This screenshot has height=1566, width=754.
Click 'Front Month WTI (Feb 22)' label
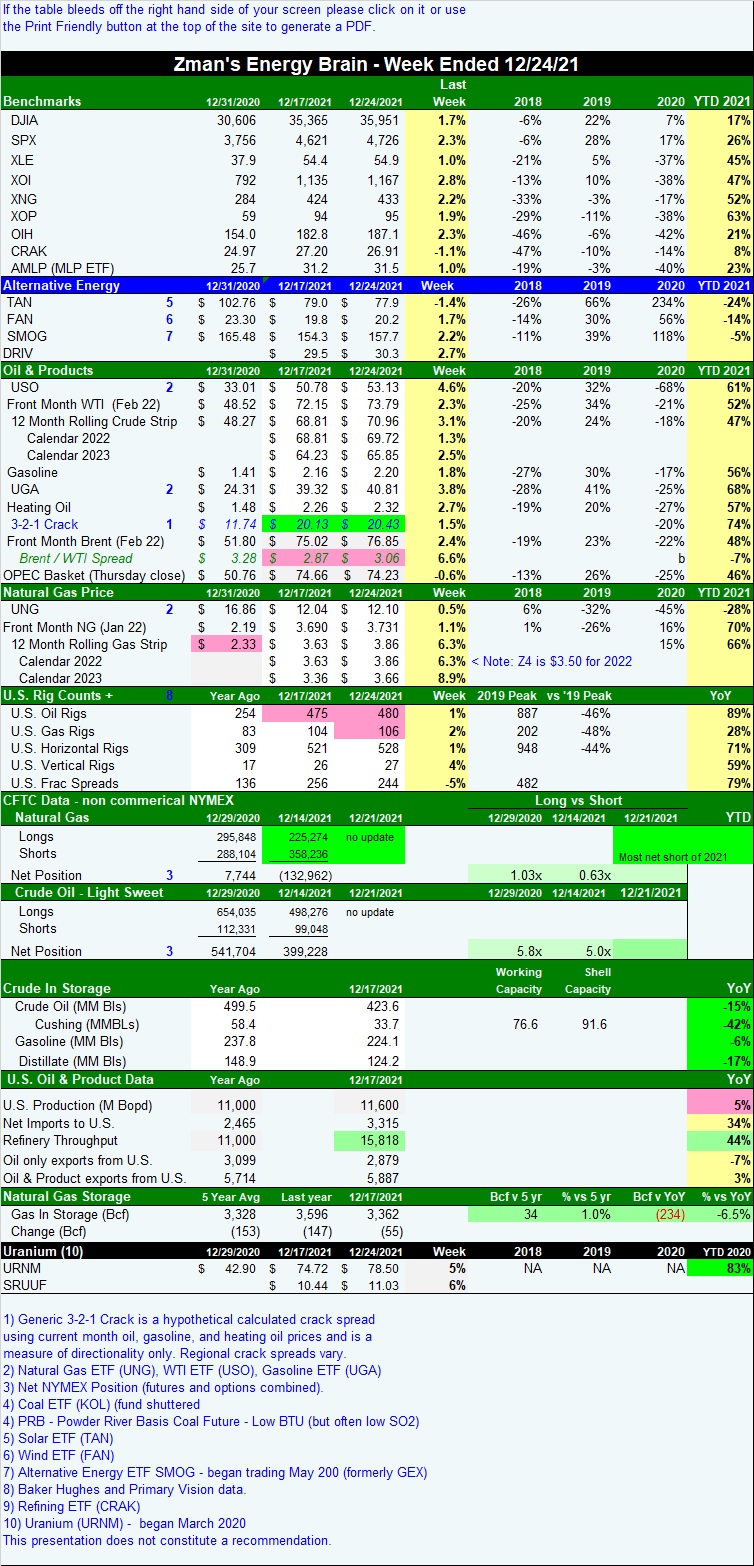click(82, 404)
